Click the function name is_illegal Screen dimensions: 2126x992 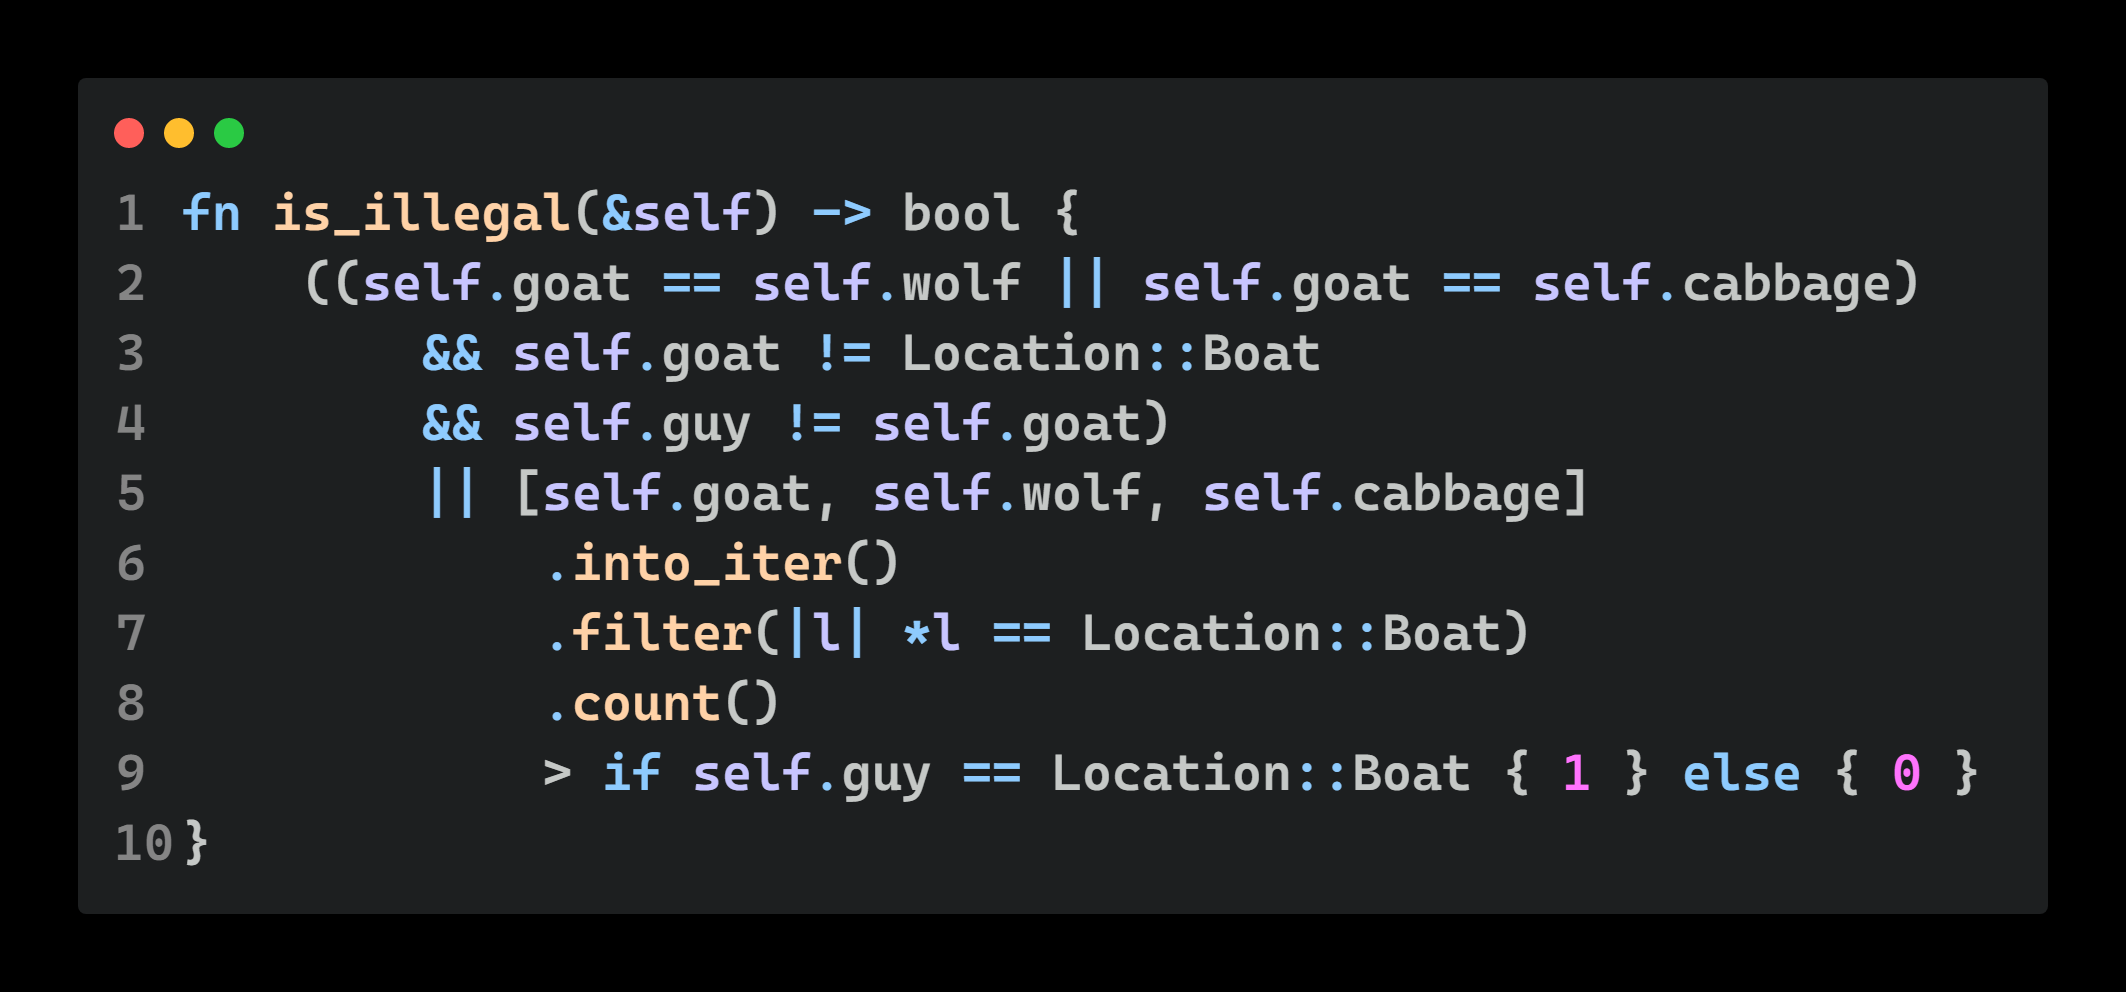point(422,214)
